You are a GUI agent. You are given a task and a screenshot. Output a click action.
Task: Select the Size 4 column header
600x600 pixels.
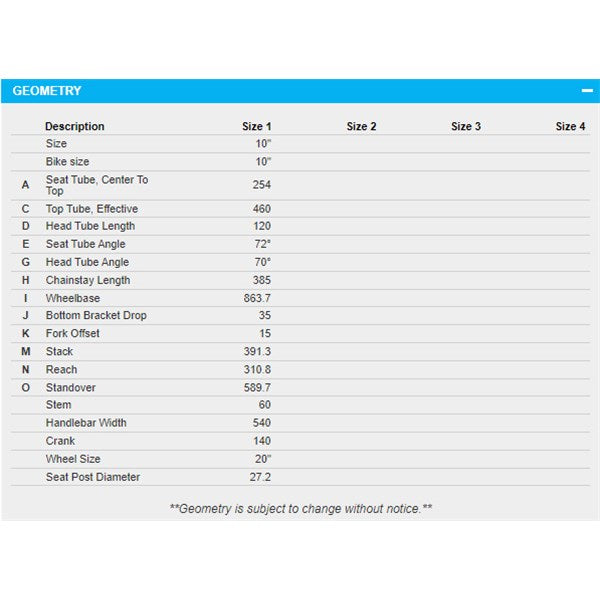[570, 127]
